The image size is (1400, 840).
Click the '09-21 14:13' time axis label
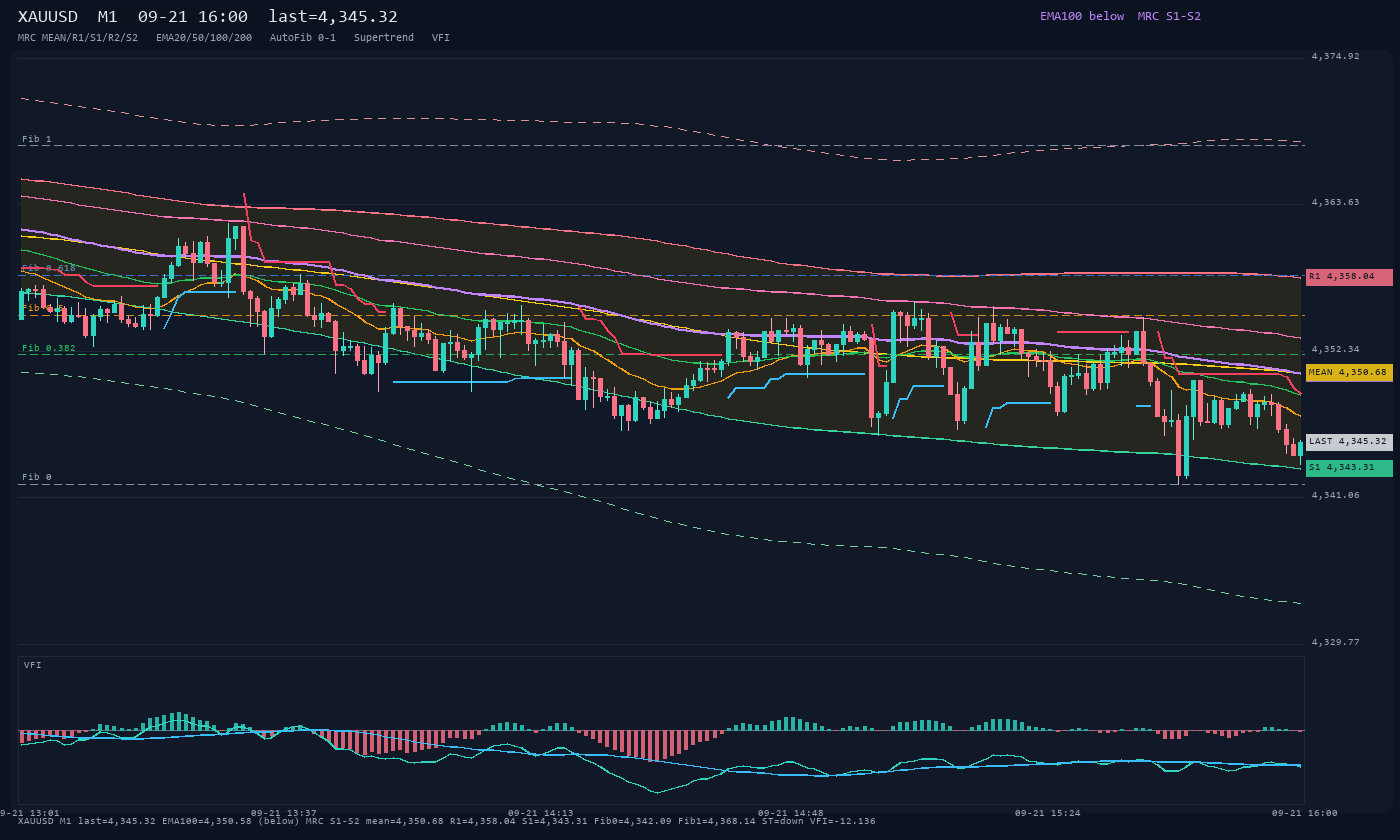pyautogui.click(x=541, y=813)
